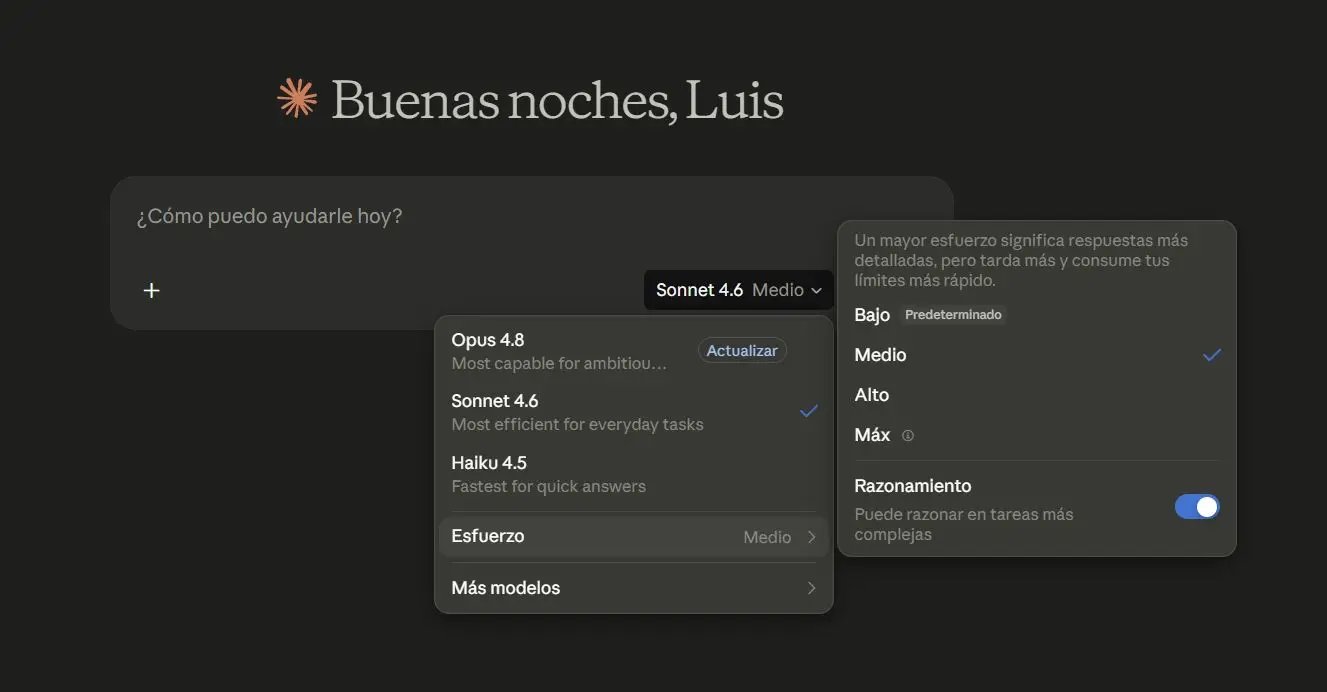Select the Medio effort level
1327x692 pixels.
coord(1037,355)
